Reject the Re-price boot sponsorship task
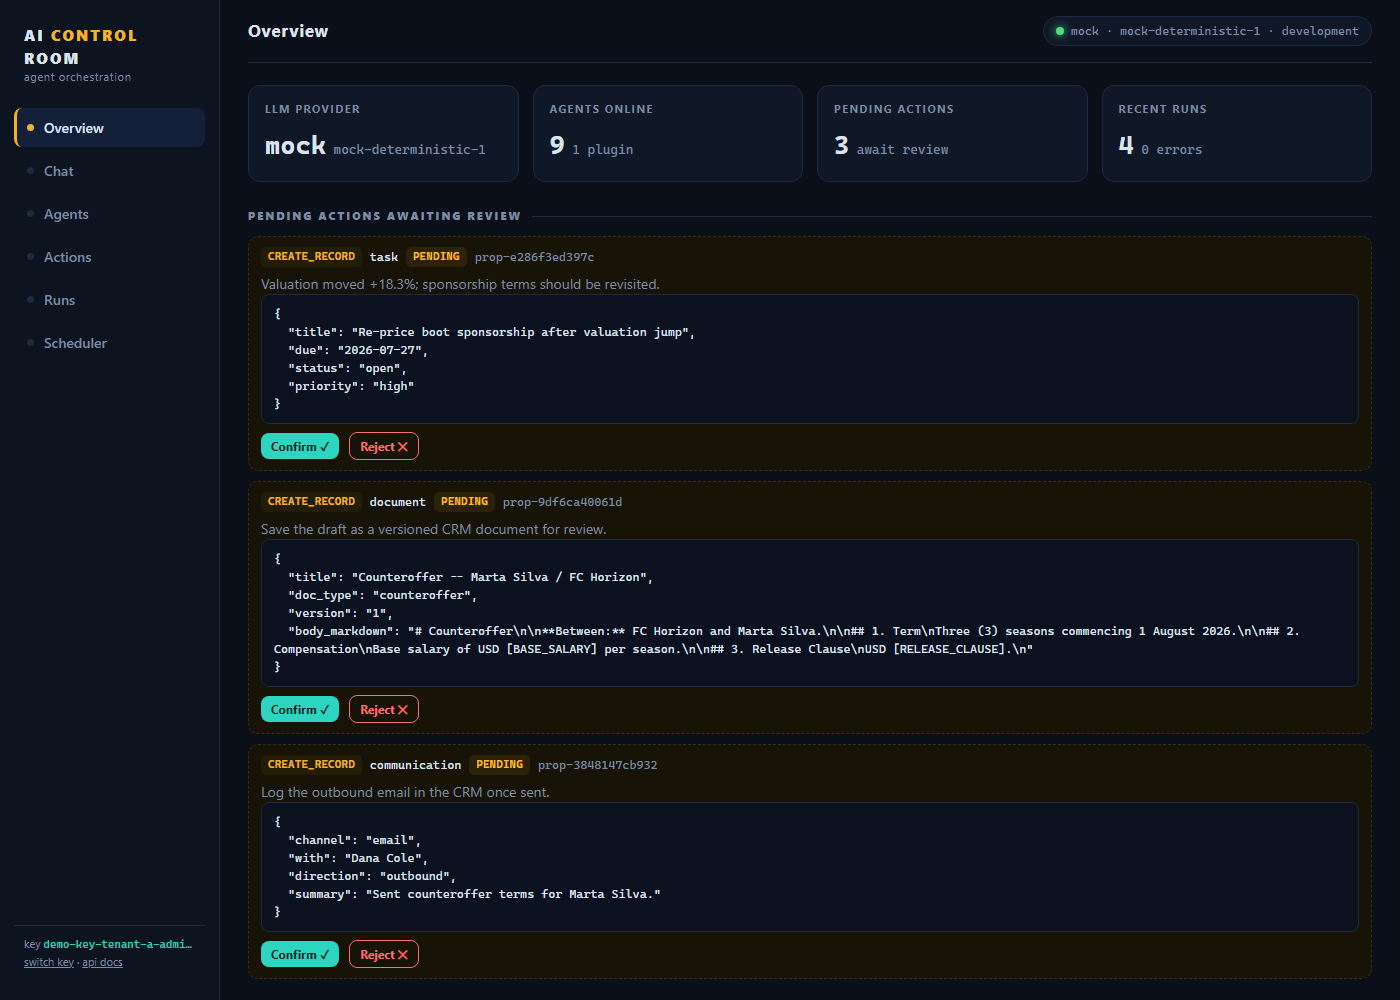The image size is (1400, 1000). click(384, 447)
